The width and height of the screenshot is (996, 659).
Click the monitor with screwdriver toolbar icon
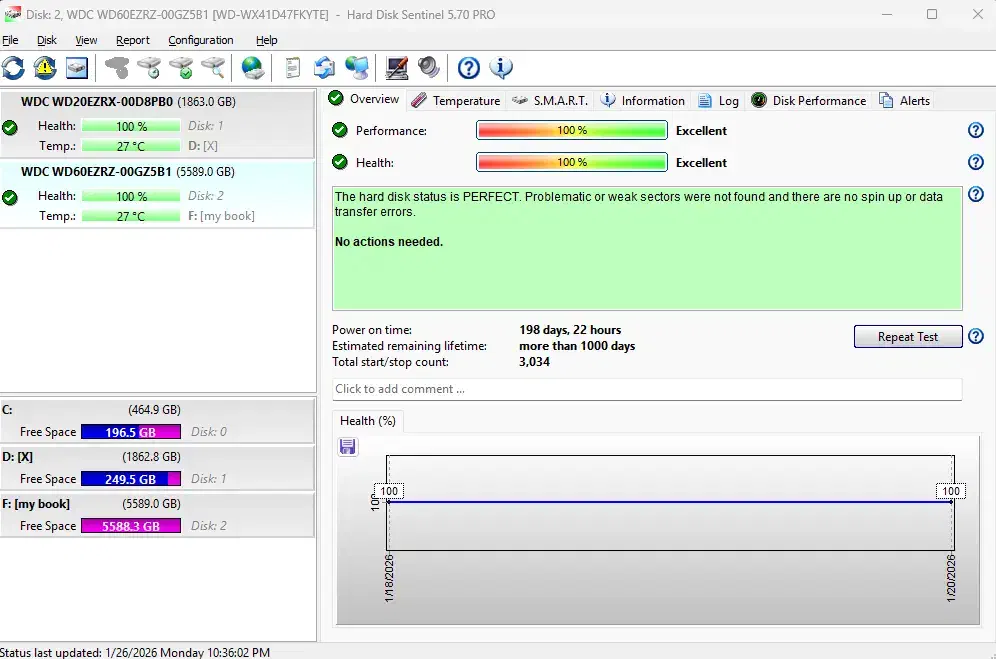coord(397,68)
